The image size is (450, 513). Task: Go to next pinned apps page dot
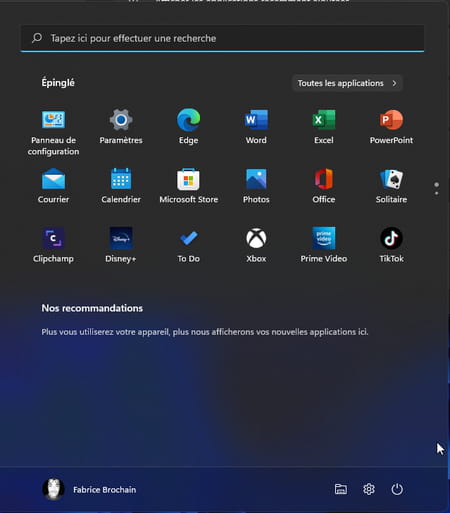click(437, 193)
